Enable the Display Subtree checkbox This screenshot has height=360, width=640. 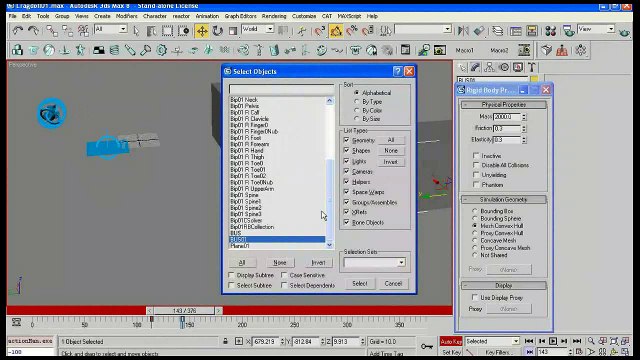point(231,275)
